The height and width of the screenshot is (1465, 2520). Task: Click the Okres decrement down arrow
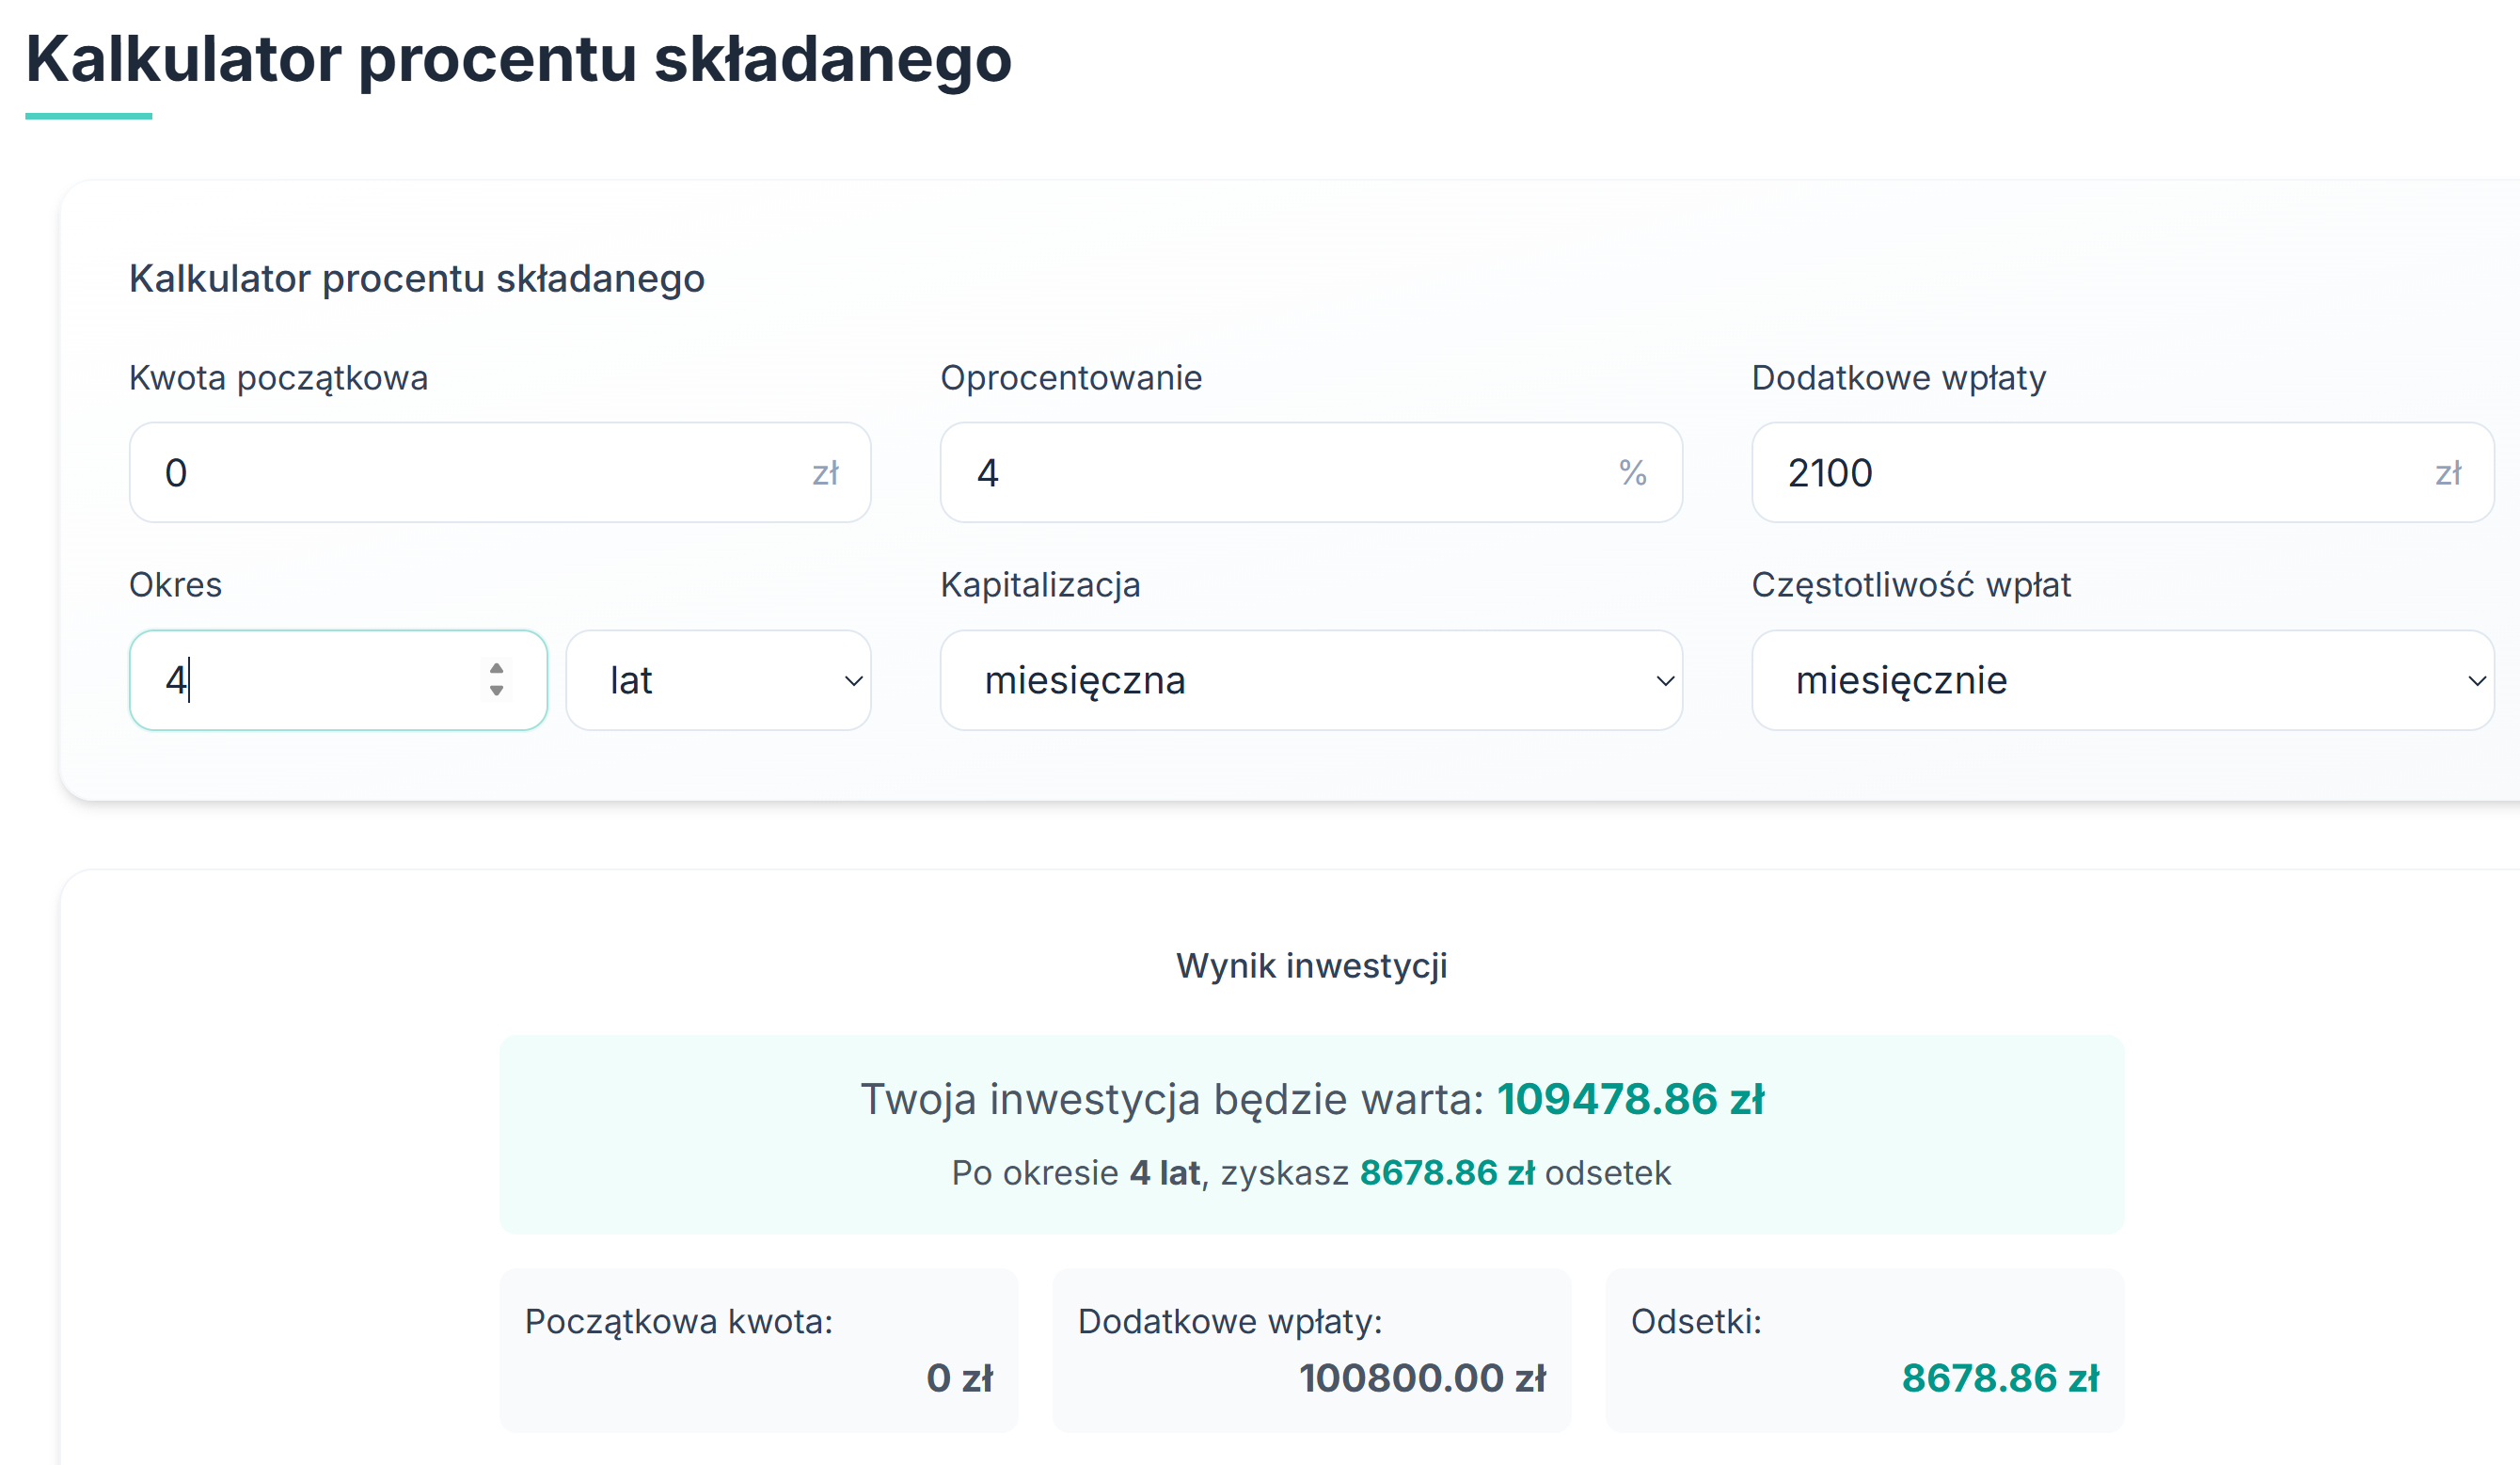496,691
